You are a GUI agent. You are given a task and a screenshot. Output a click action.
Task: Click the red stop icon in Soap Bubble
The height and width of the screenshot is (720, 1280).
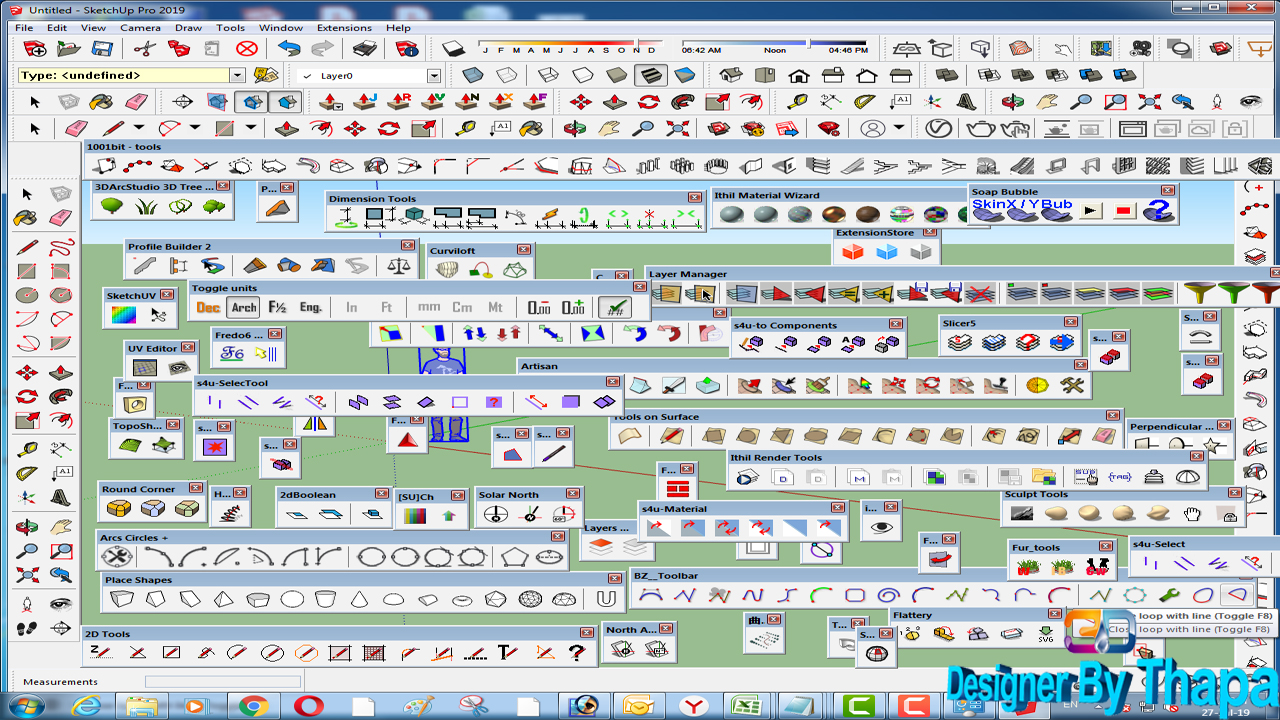coord(1123,210)
